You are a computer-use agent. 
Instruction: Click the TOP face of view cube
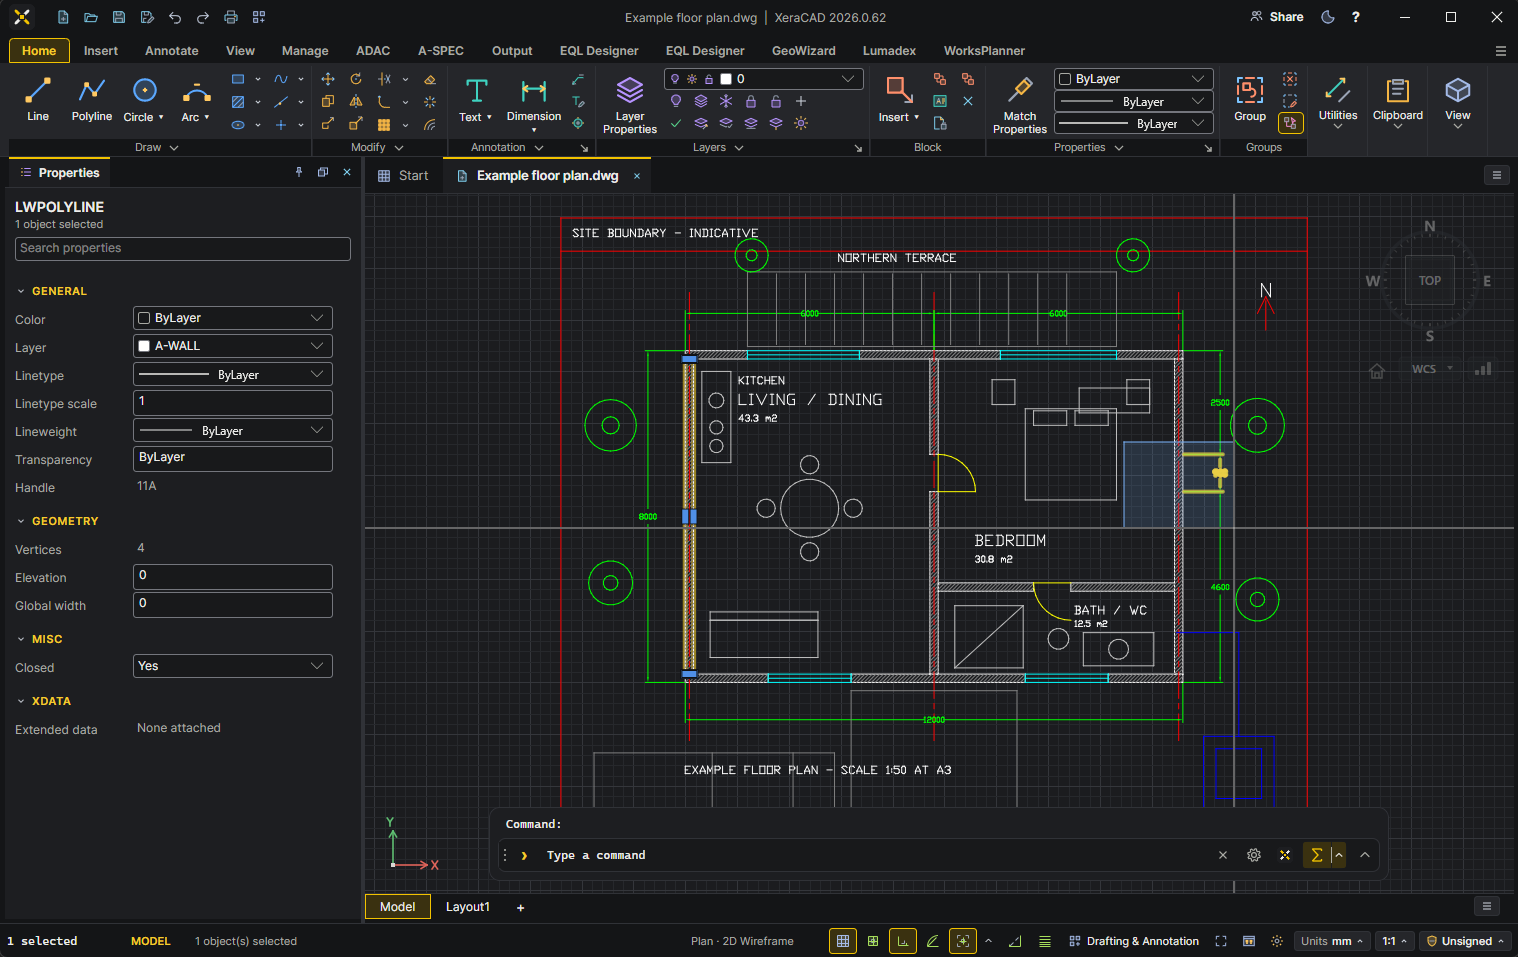(x=1430, y=281)
